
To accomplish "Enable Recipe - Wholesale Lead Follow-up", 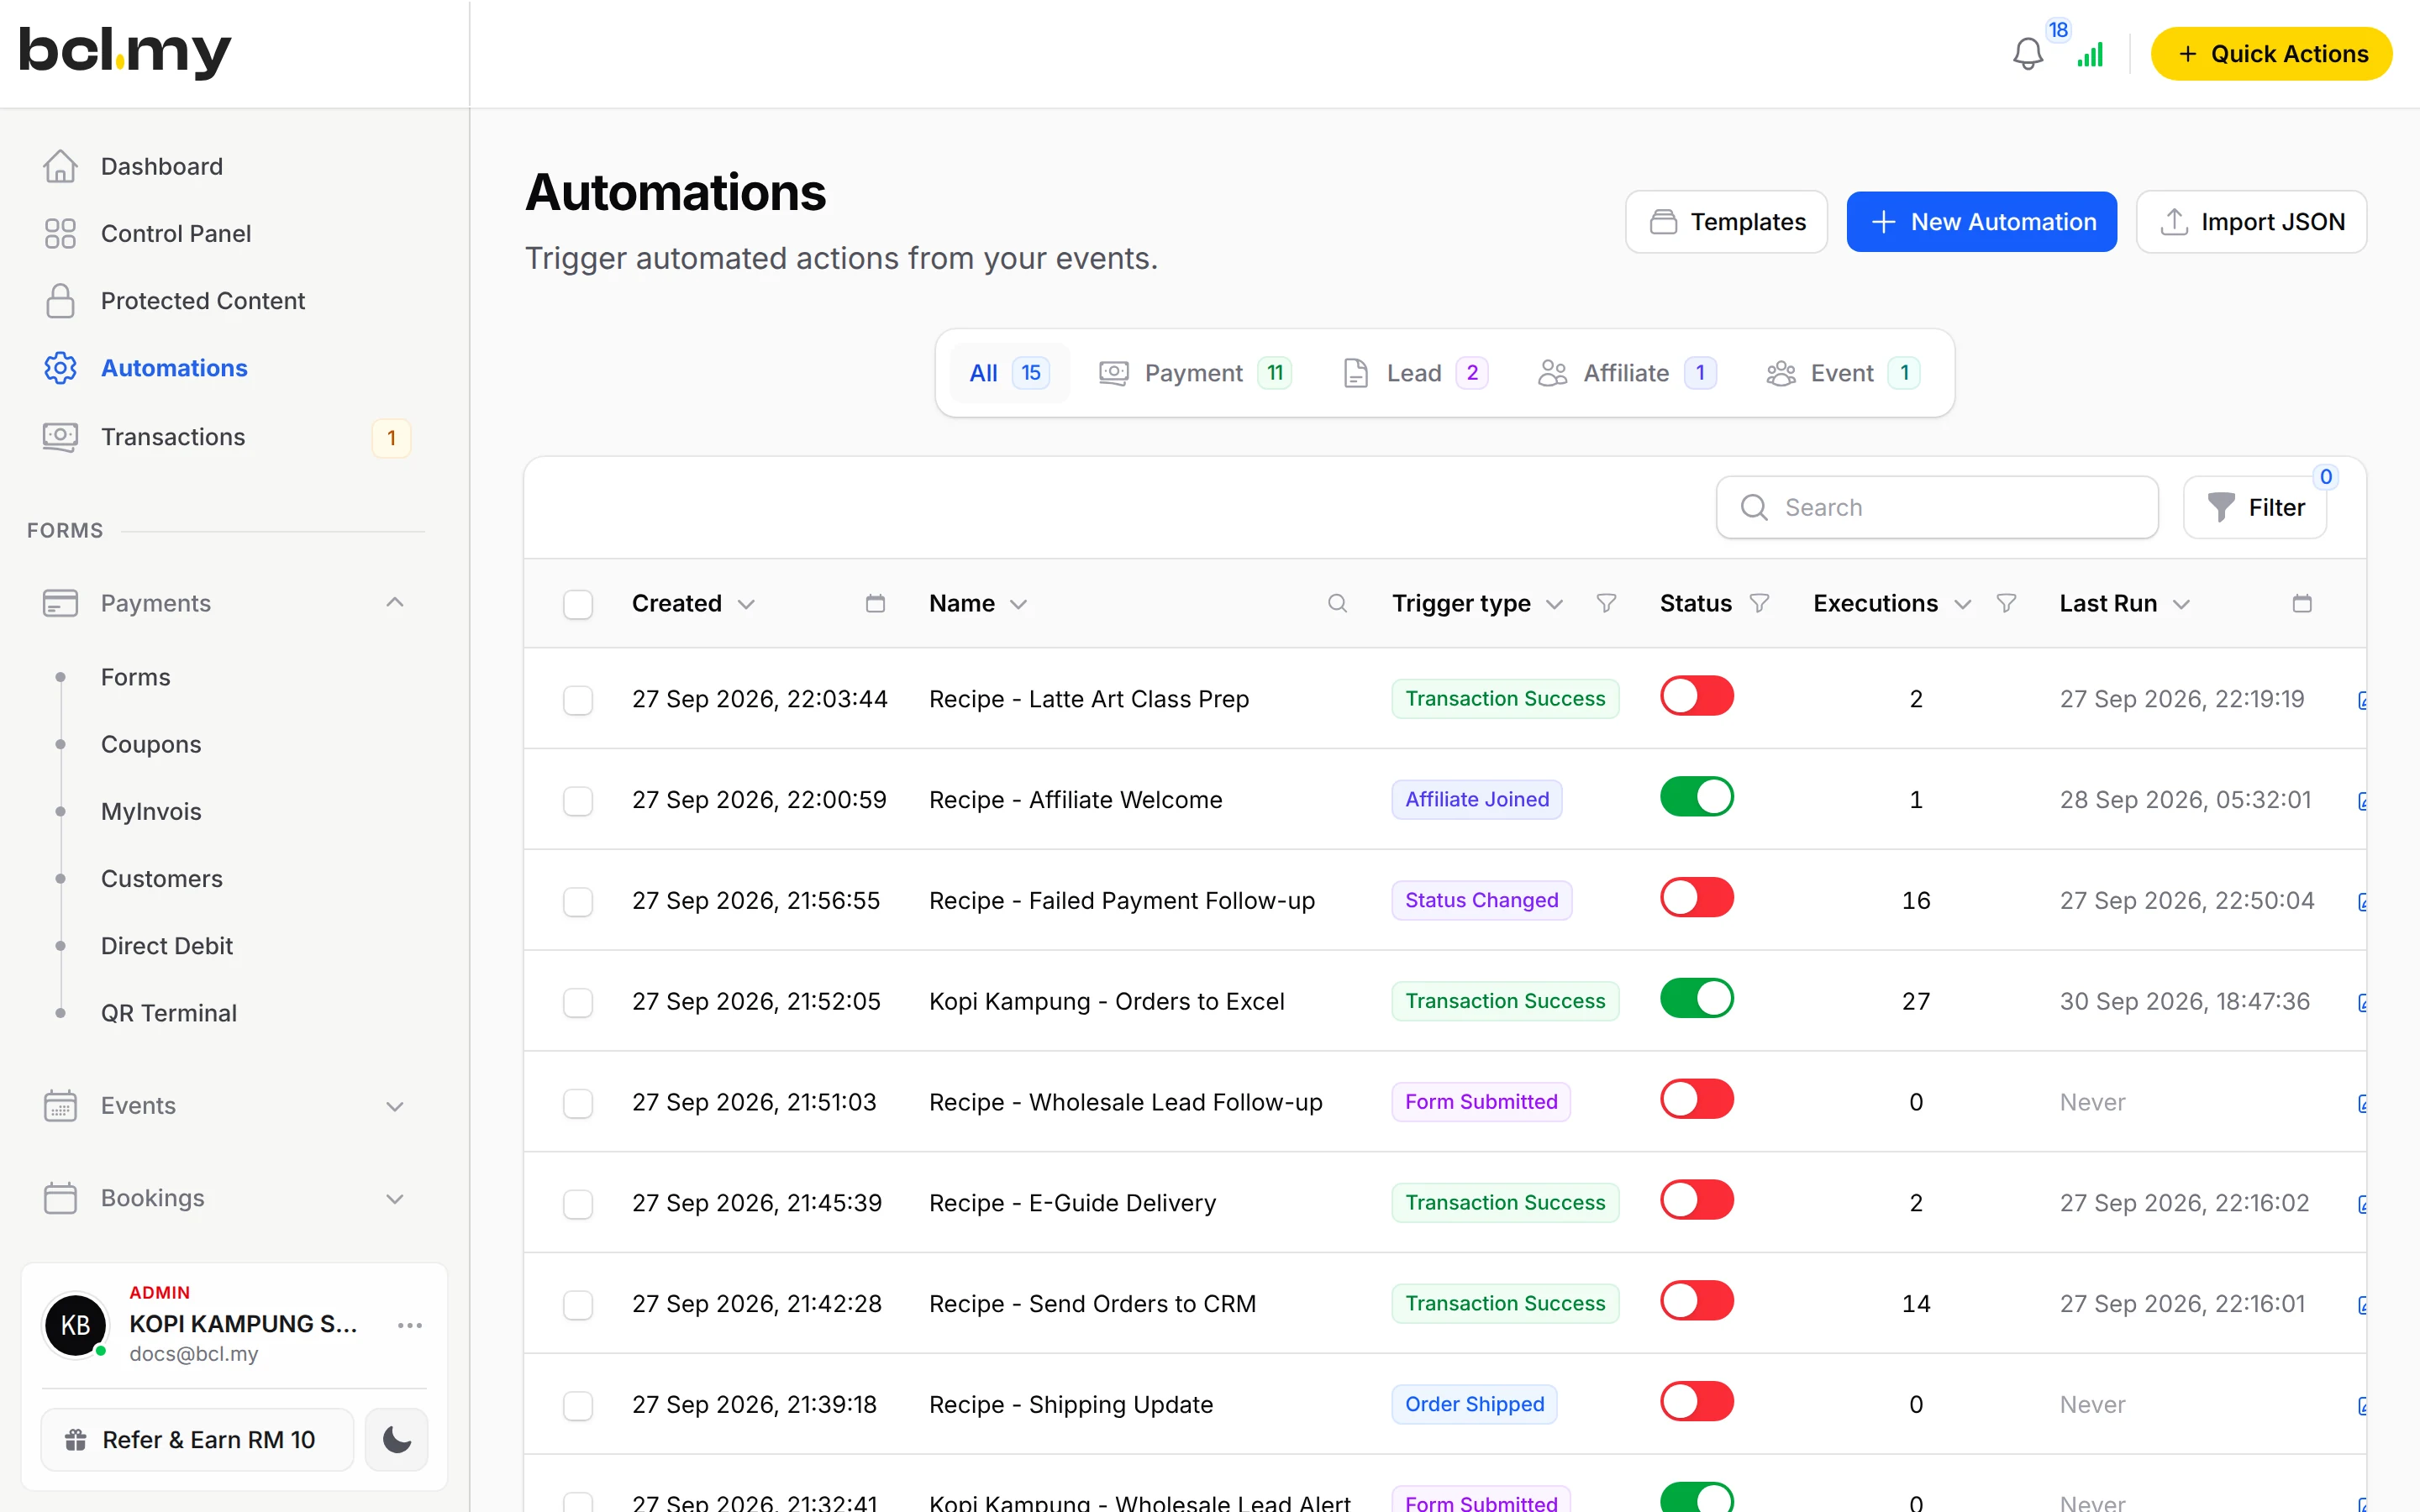I will pyautogui.click(x=1696, y=1100).
